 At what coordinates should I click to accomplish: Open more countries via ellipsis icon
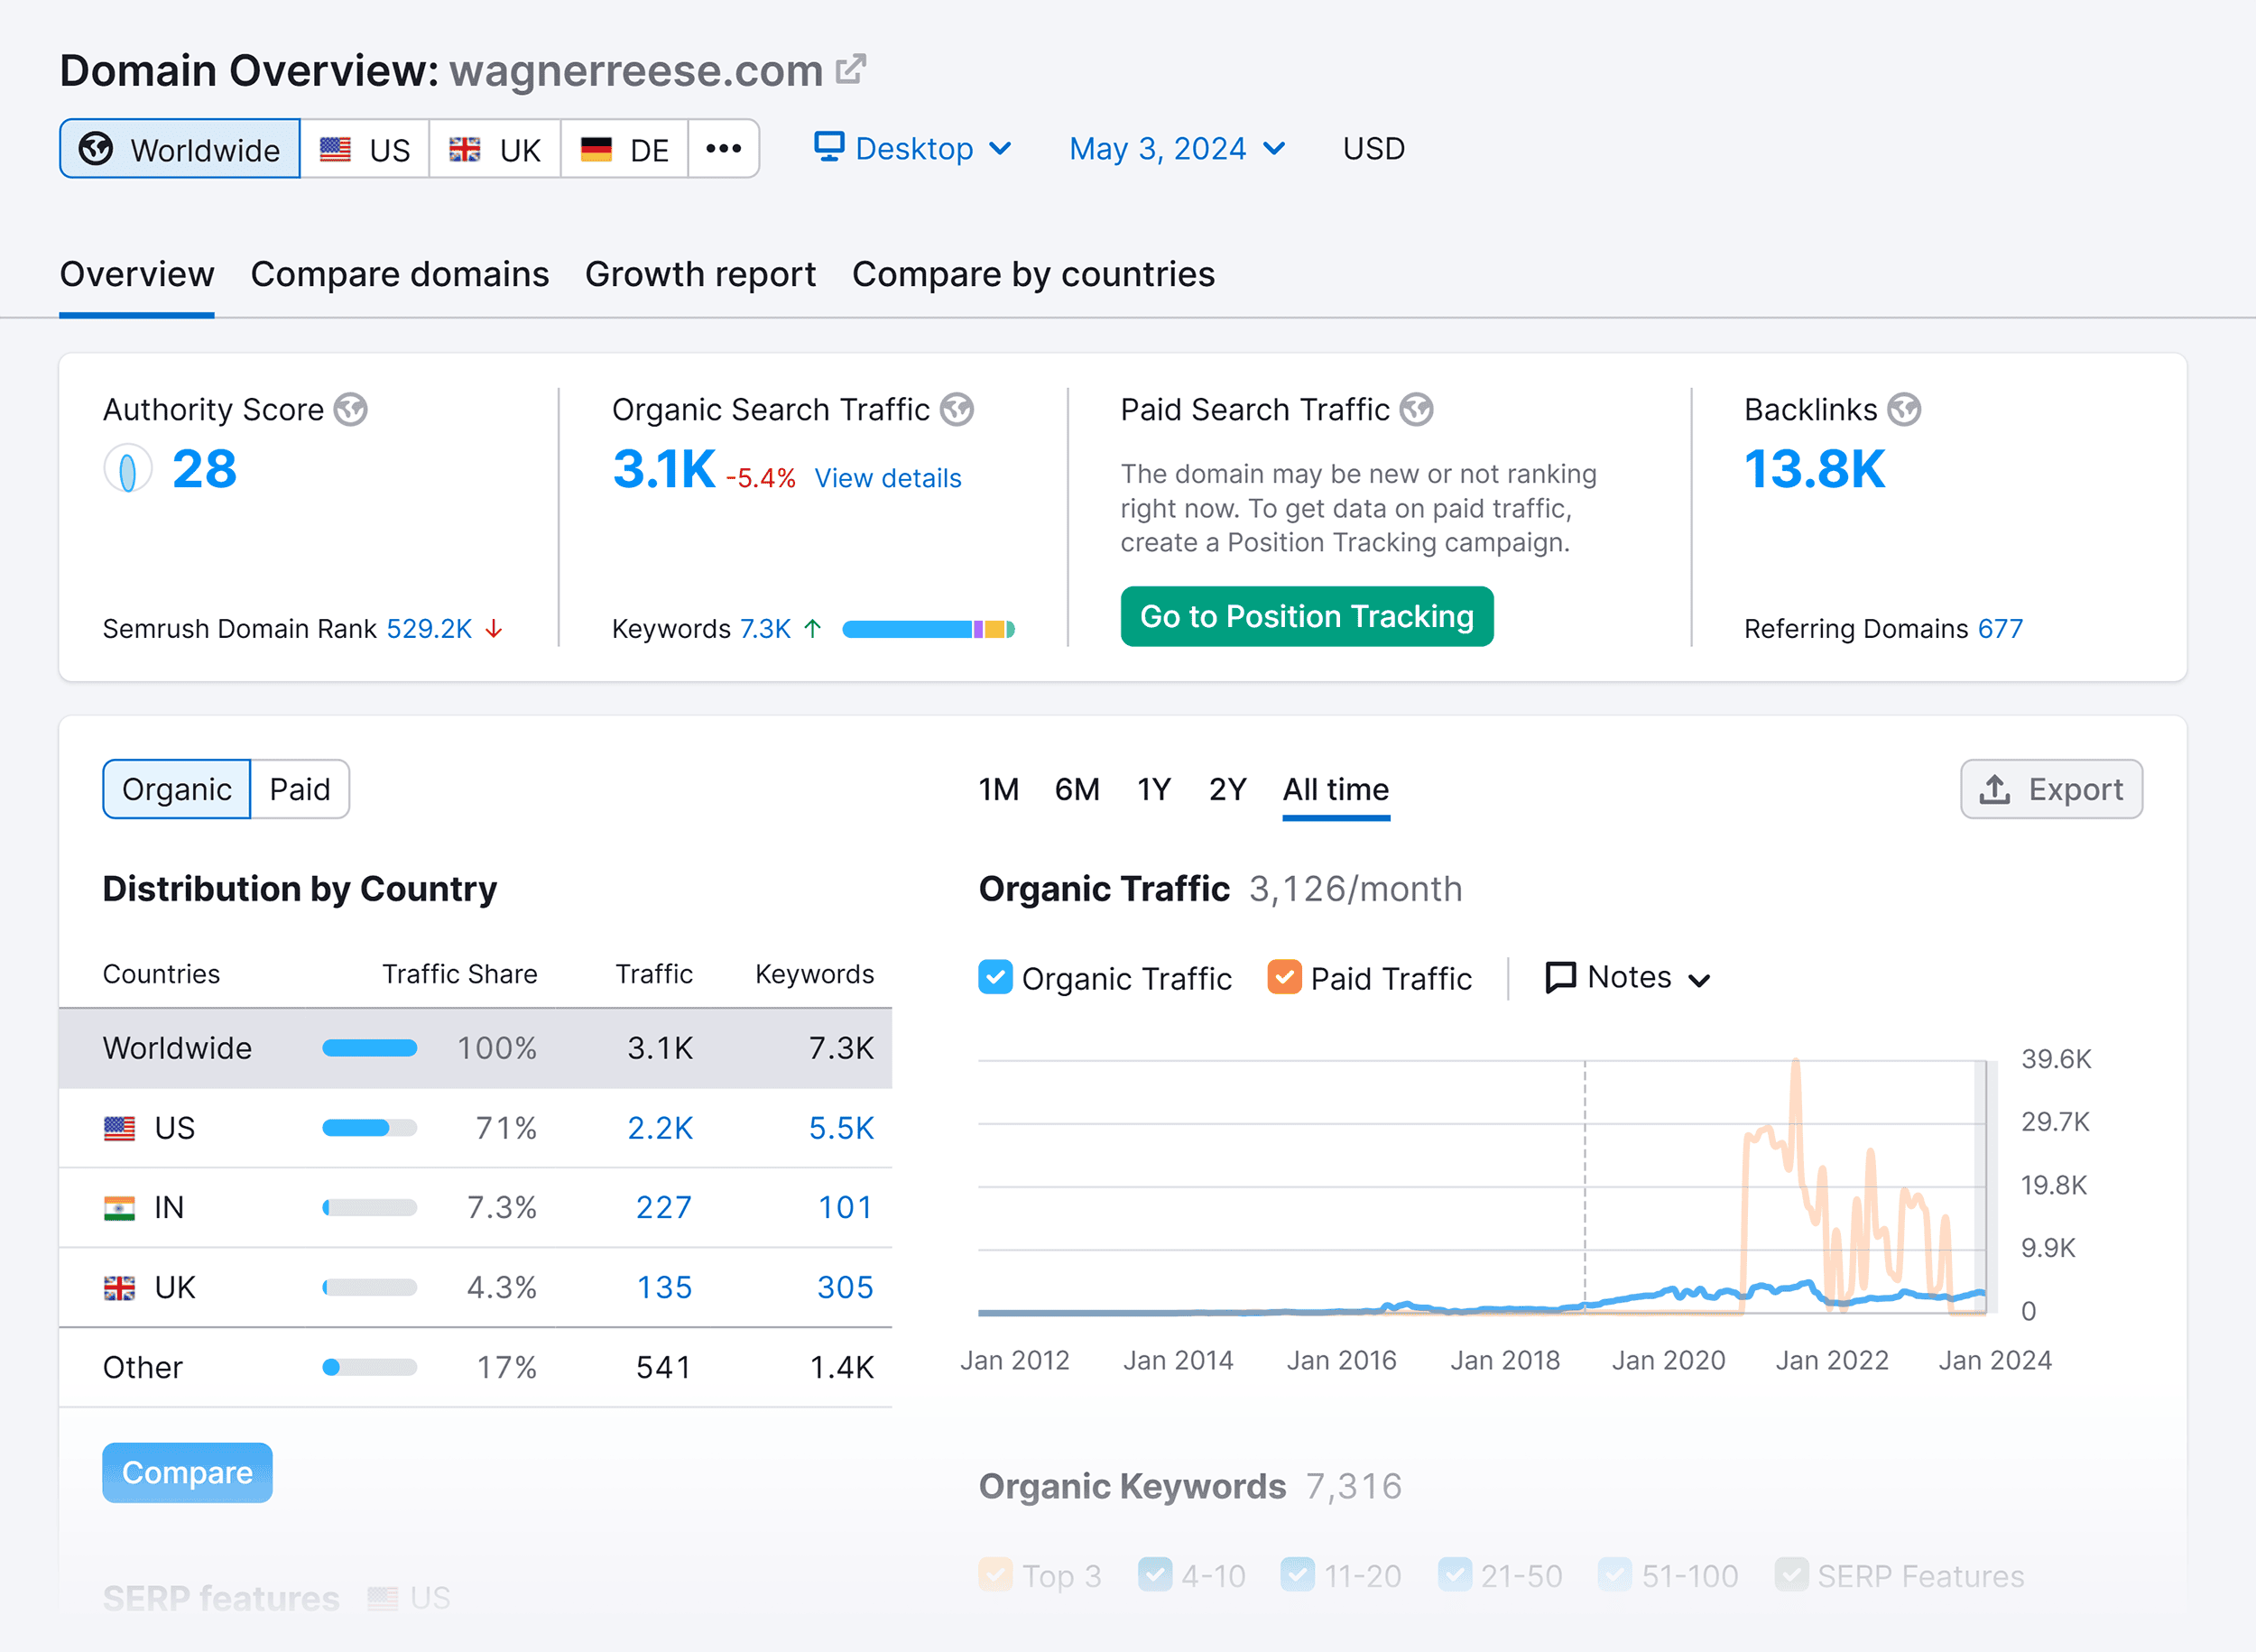(x=723, y=148)
